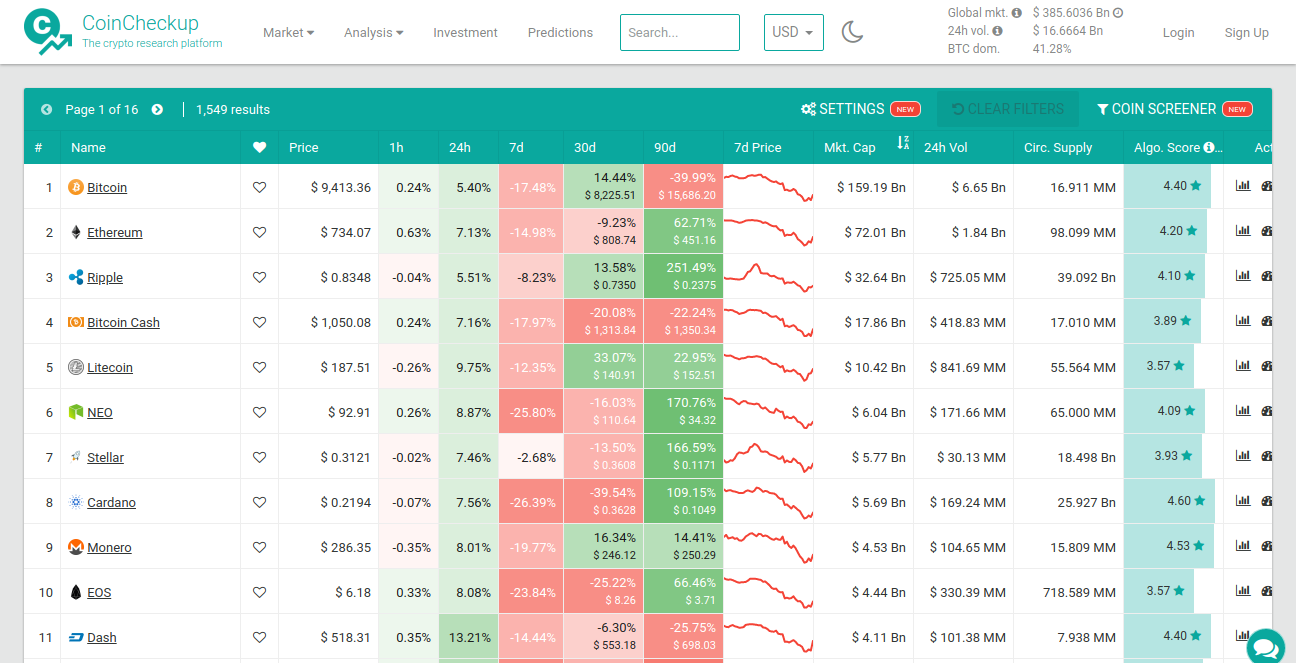The width and height of the screenshot is (1296, 663).
Task: Sort table by 24h Vol column
Action: coord(946,147)
